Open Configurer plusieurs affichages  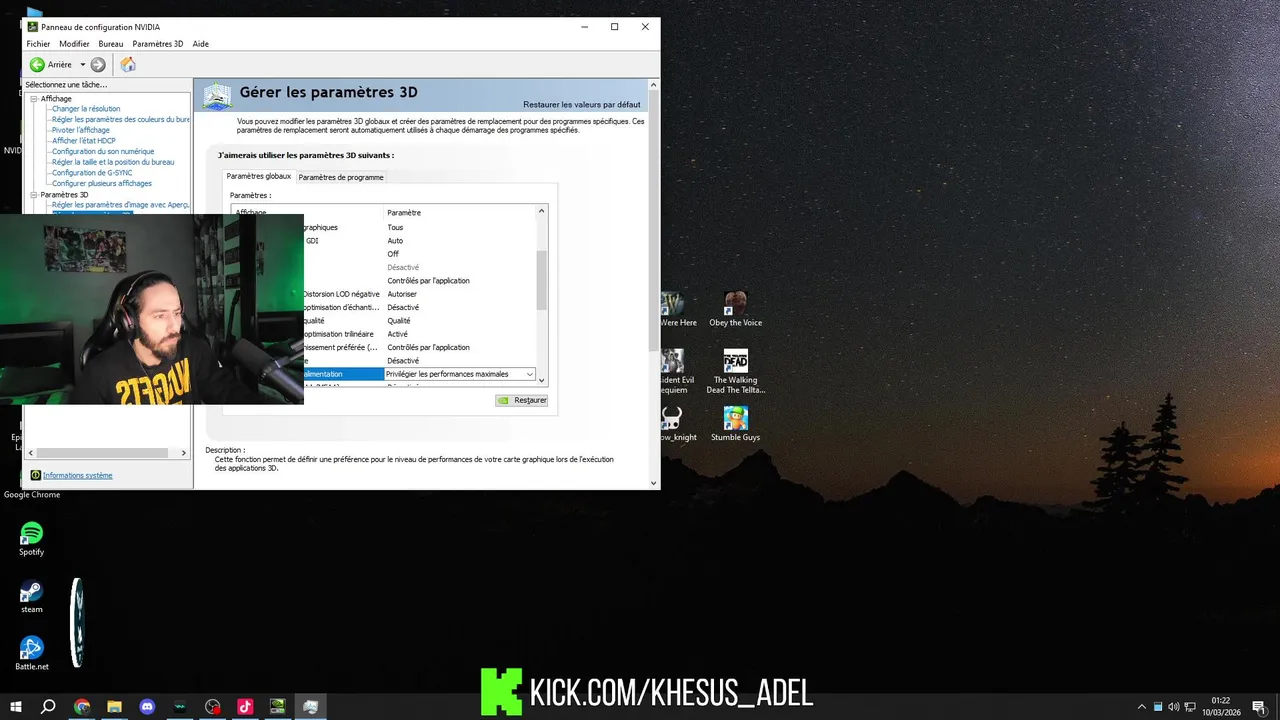[102, 183]
